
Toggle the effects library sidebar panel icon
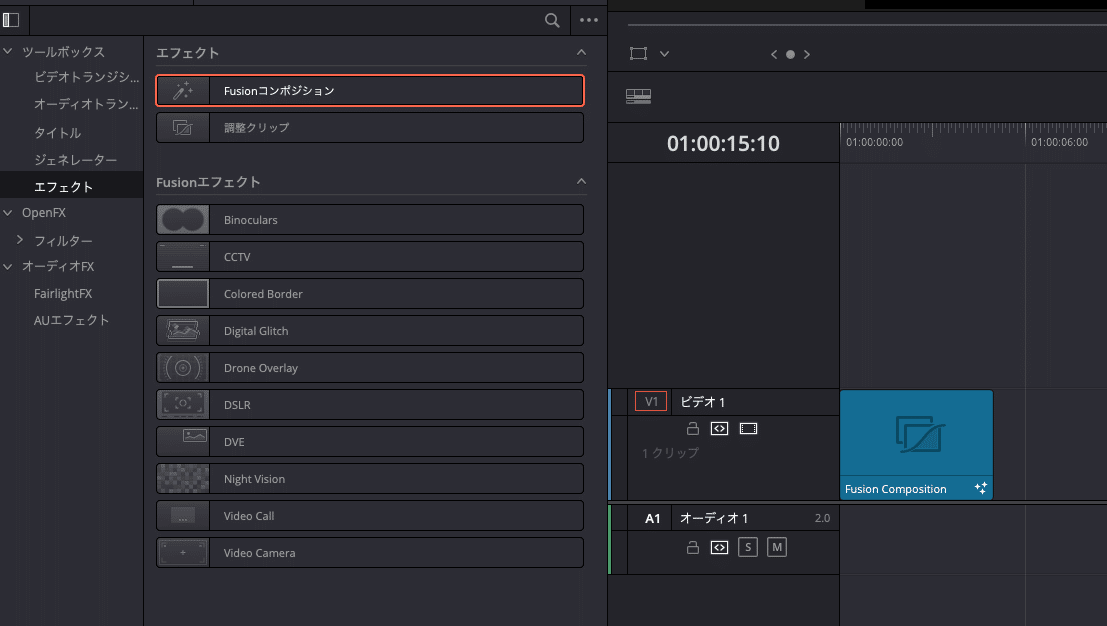tap(11, 20)
